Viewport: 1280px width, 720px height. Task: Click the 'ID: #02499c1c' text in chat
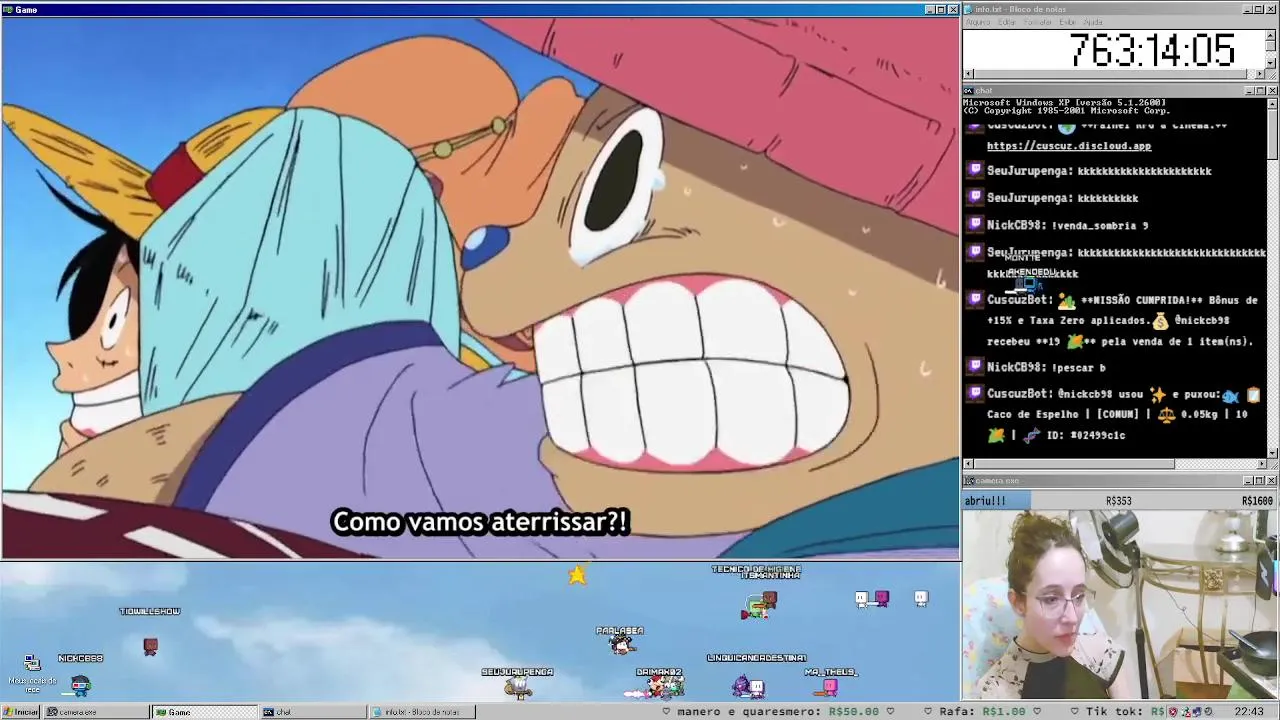[x=1085, y=436]
